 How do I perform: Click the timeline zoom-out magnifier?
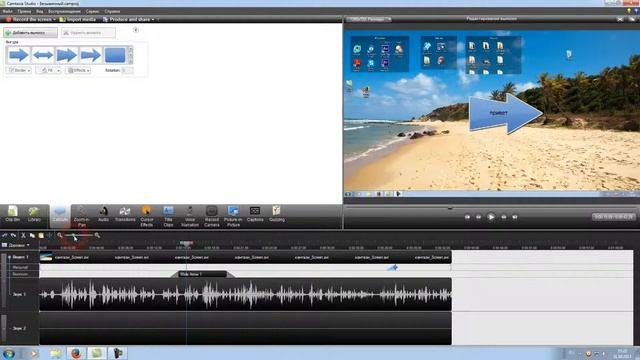coord(60,236)
